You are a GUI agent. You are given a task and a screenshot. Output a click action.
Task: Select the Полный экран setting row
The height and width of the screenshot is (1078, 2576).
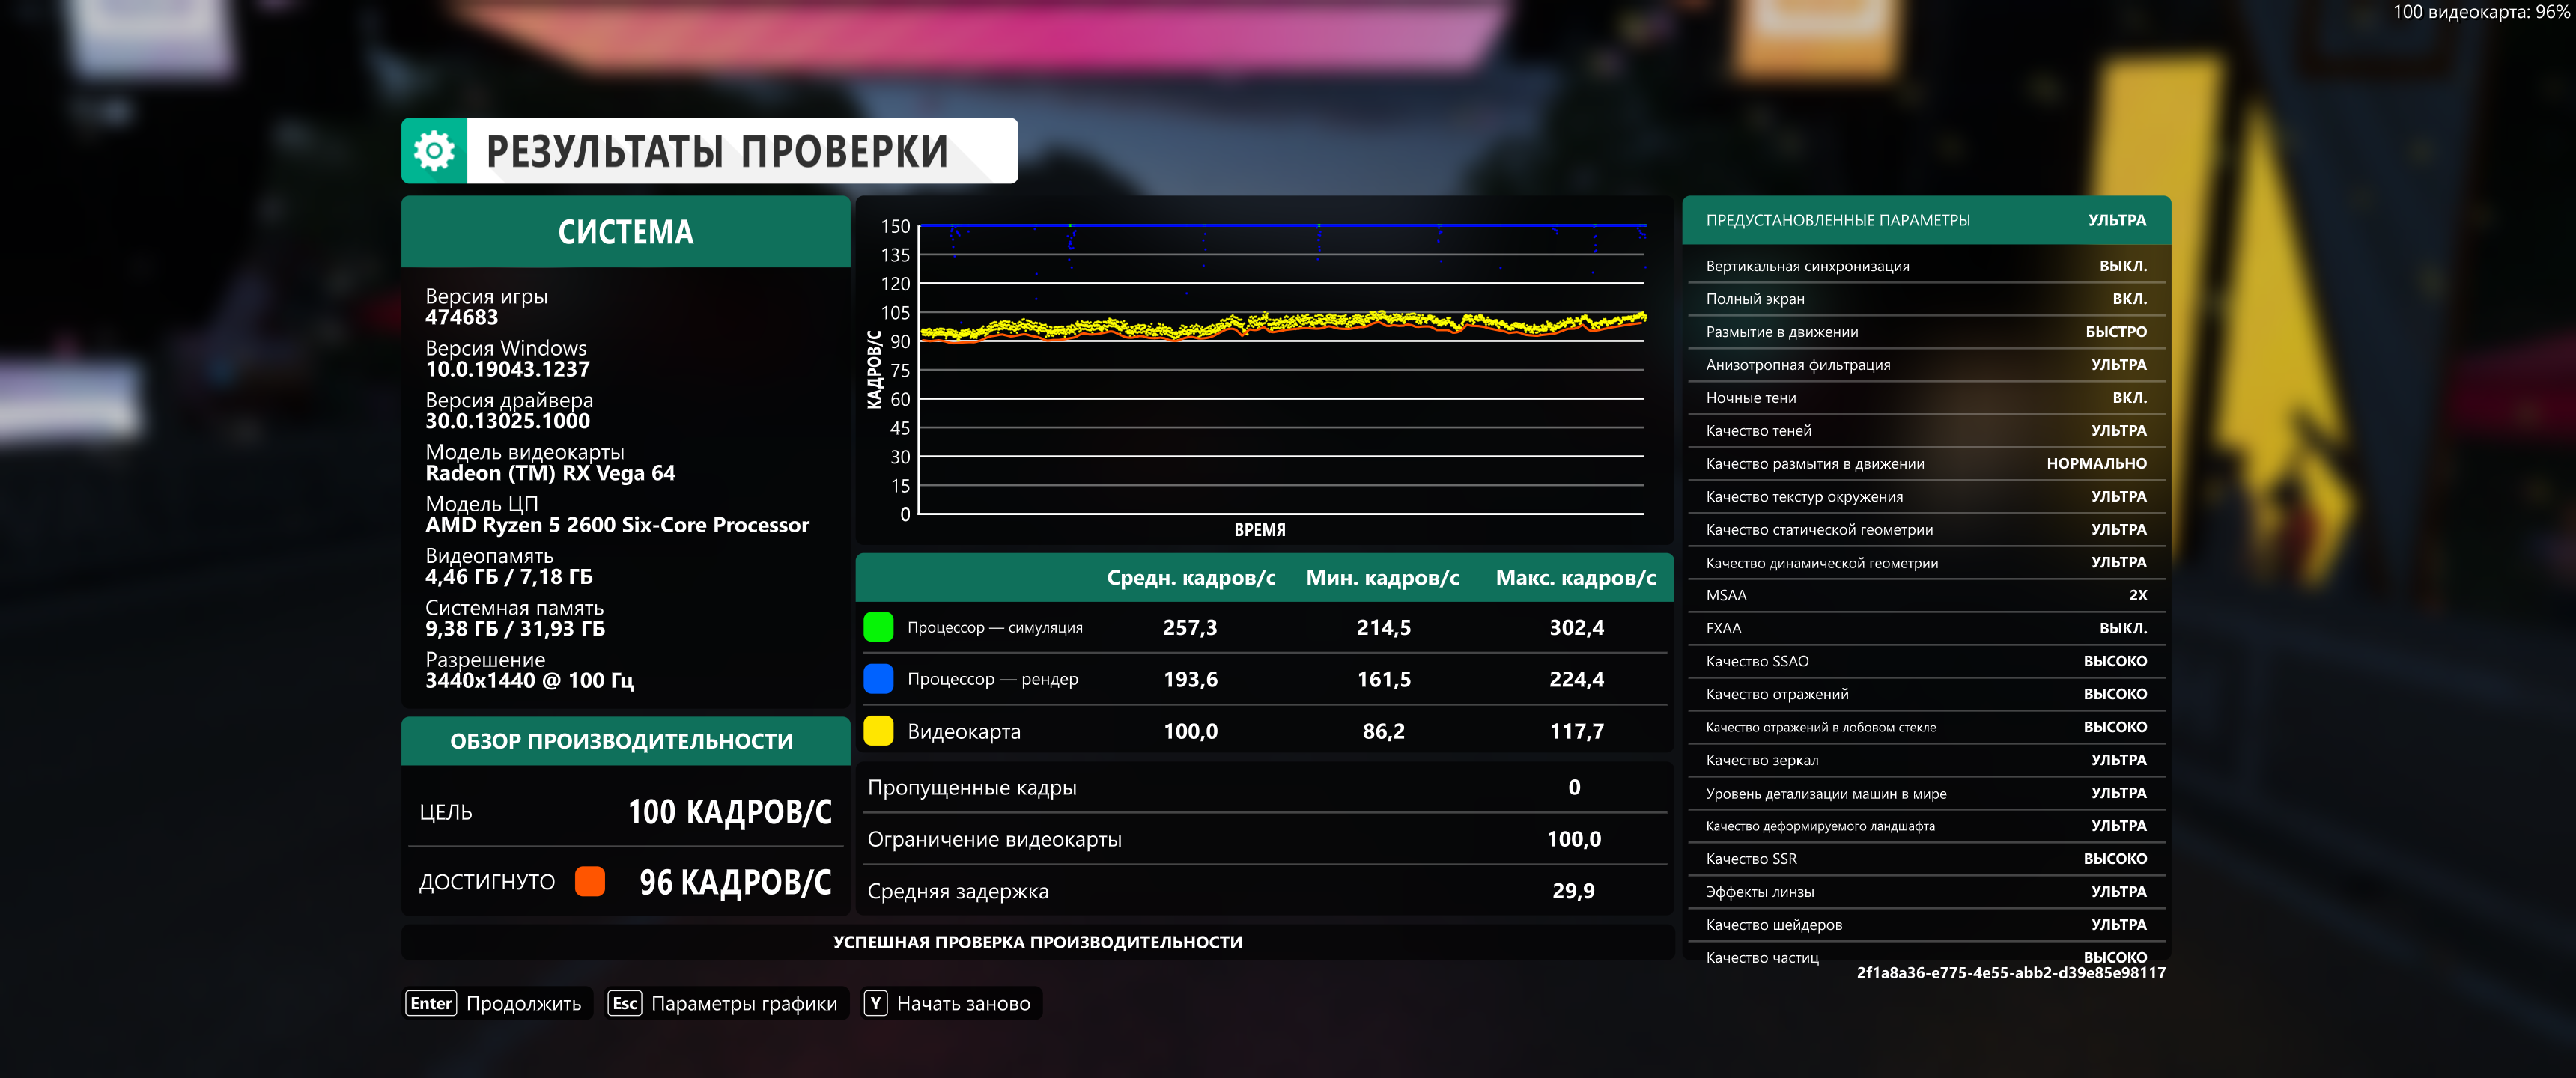click(x=1925, y=299)
